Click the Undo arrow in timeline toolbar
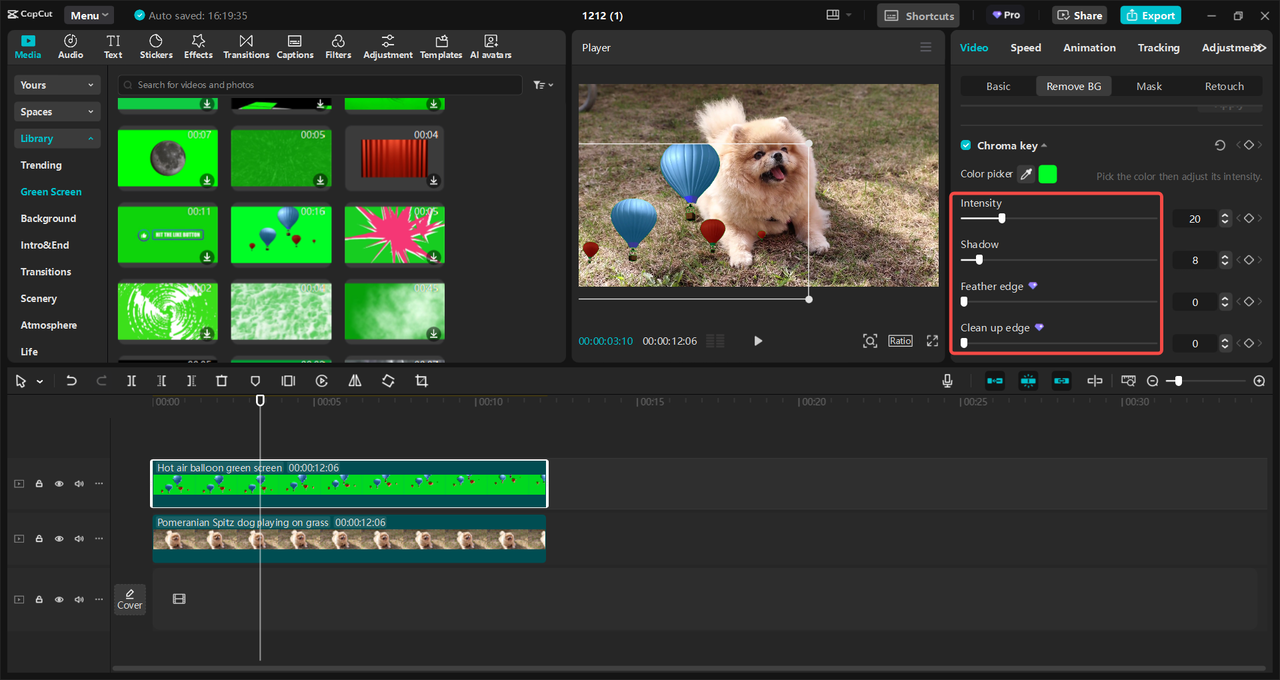The width and height of the screenshot is (1280, 680). [x=71, y=381]
